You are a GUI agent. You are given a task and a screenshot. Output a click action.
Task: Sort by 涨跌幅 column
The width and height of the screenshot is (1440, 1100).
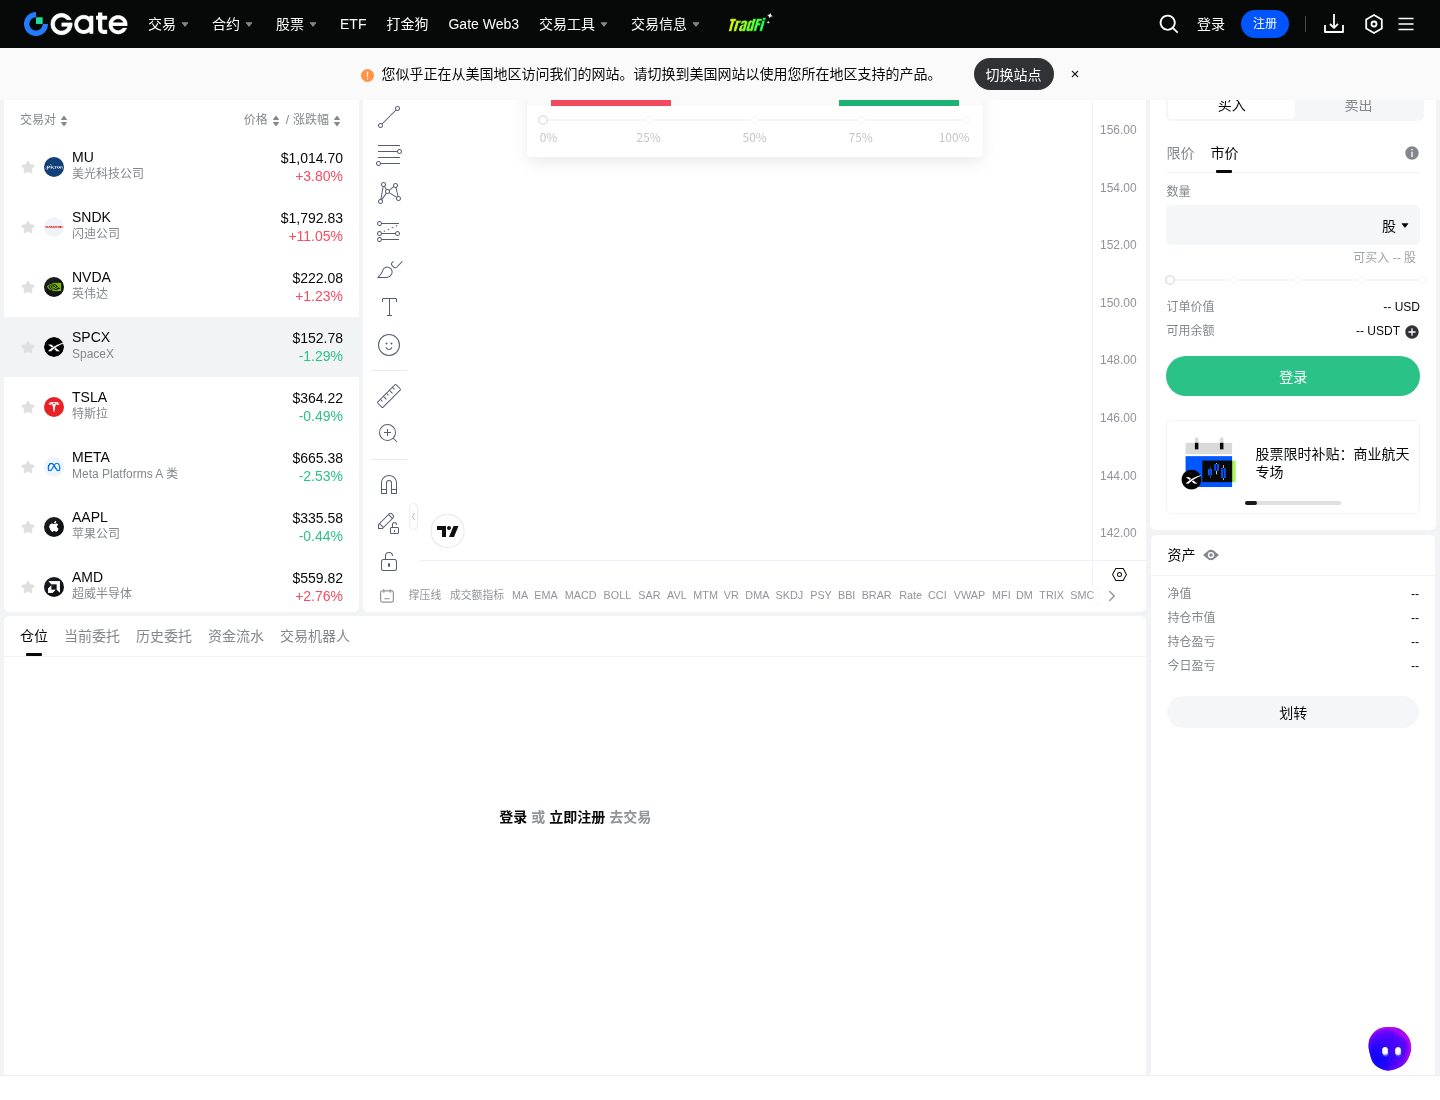(317, 120)
